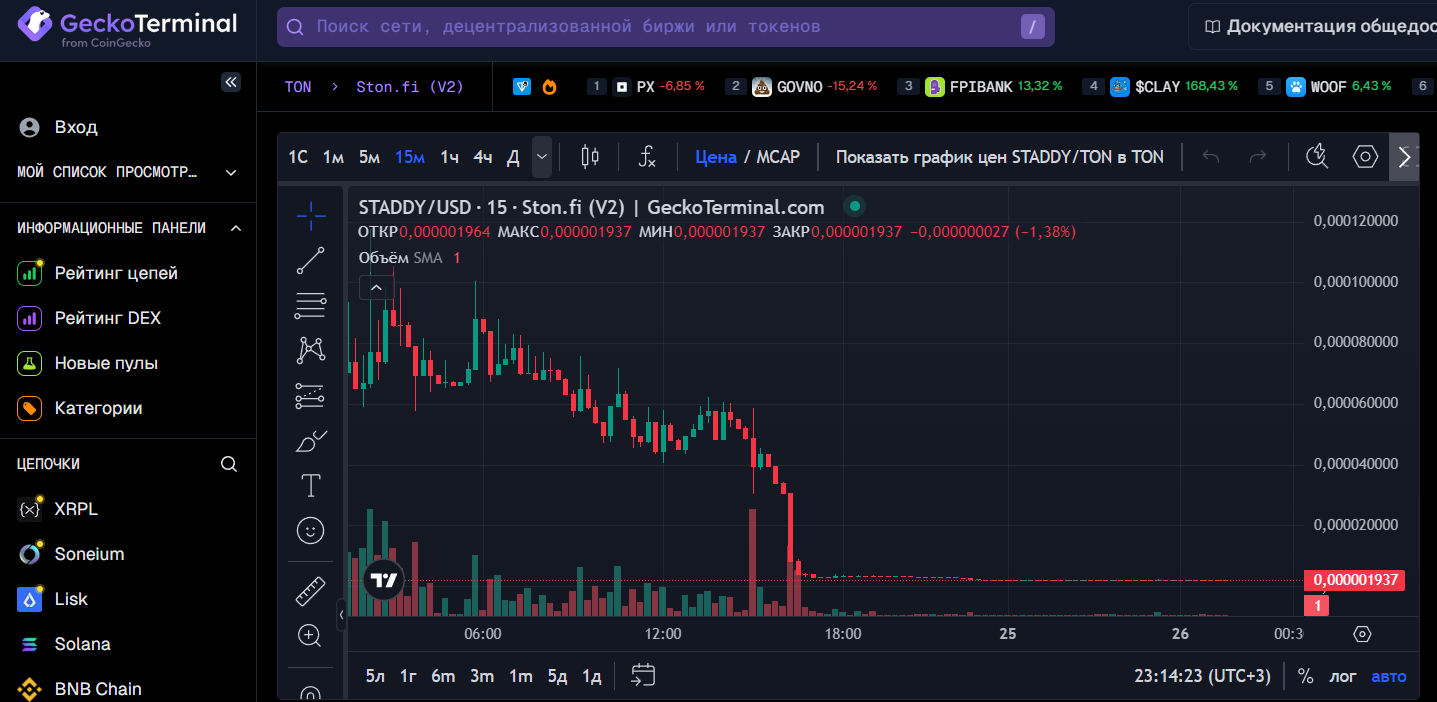Select the XRPL chain
Image resolution: width=1437 pixels, height=702 pixels.
tap(76, 509)
